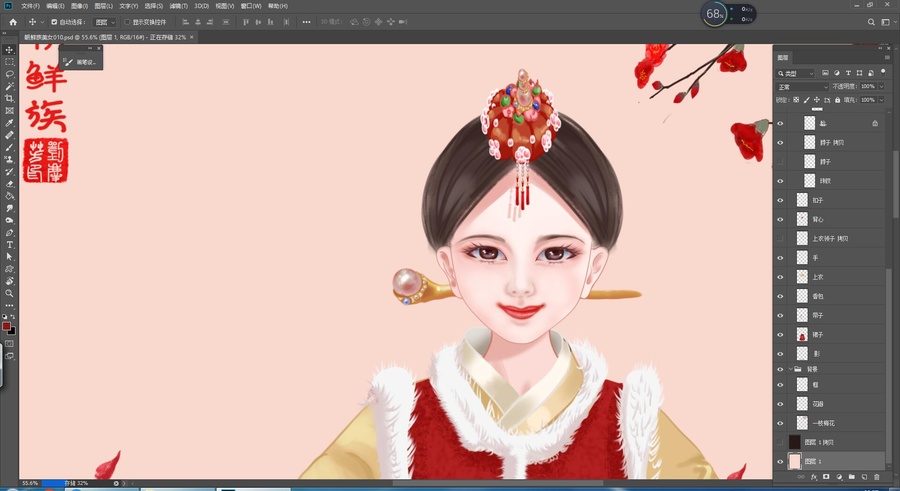
Task: Add a layer mask via panel icon
Action: pos(827,477)
